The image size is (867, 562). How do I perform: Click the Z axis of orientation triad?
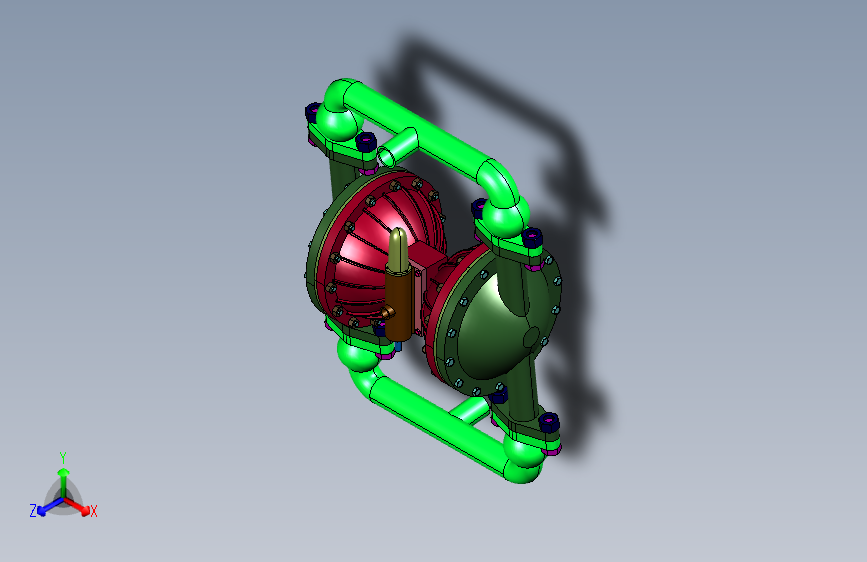[x=44, y=508]
